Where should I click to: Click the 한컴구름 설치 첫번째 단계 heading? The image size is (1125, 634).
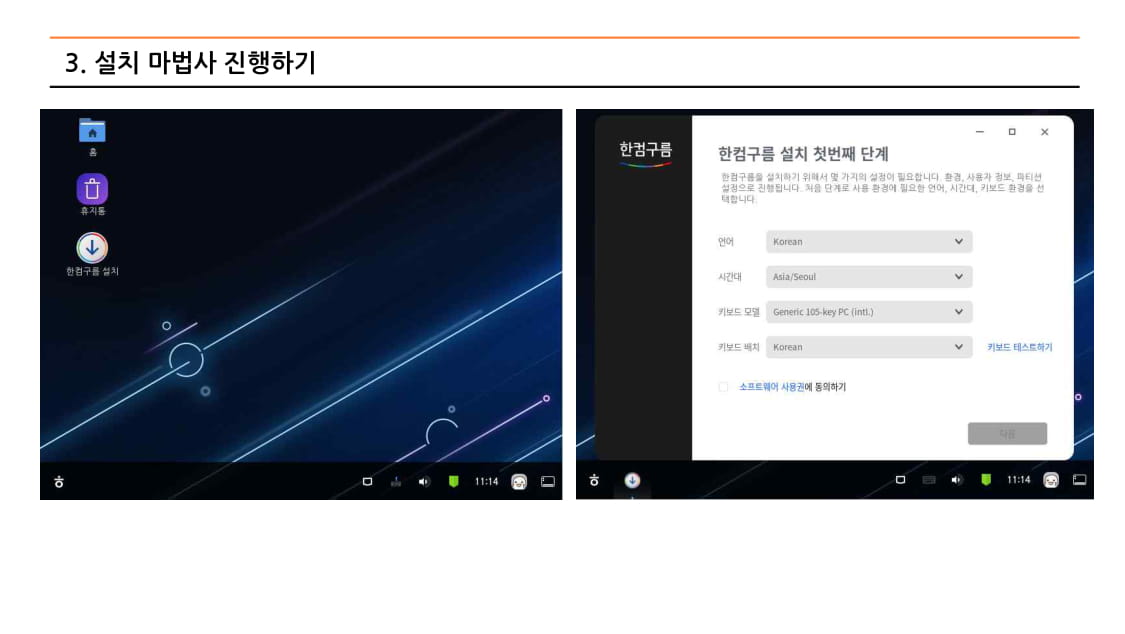click(804, 153)
